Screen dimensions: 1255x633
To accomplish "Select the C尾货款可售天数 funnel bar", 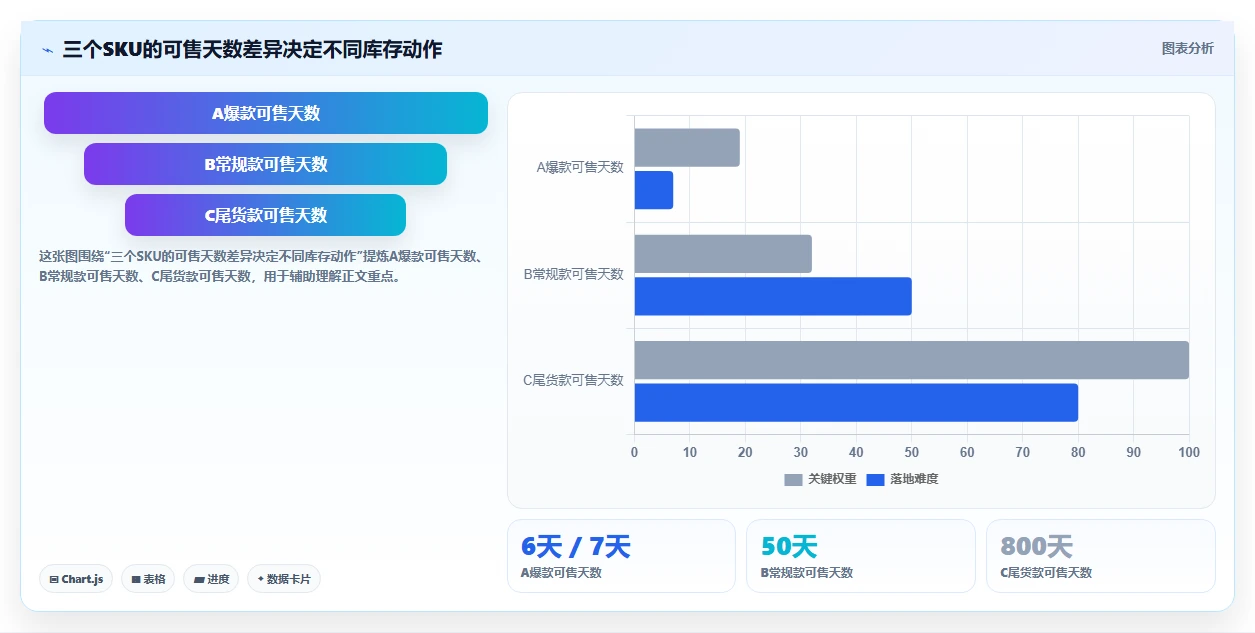I will (266, 215).
